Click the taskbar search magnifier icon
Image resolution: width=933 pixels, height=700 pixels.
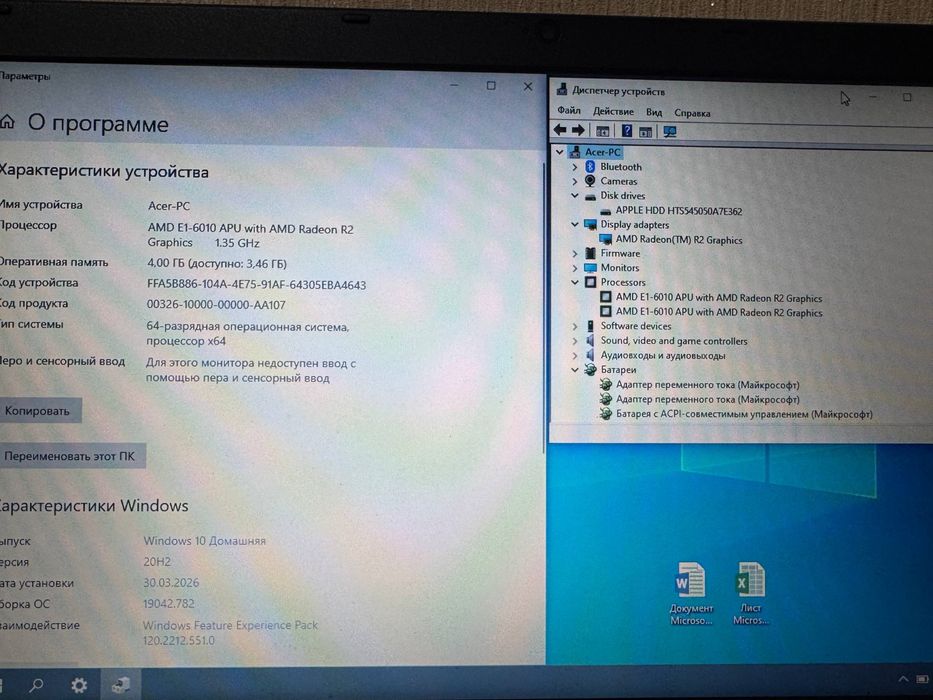[36, 685]
